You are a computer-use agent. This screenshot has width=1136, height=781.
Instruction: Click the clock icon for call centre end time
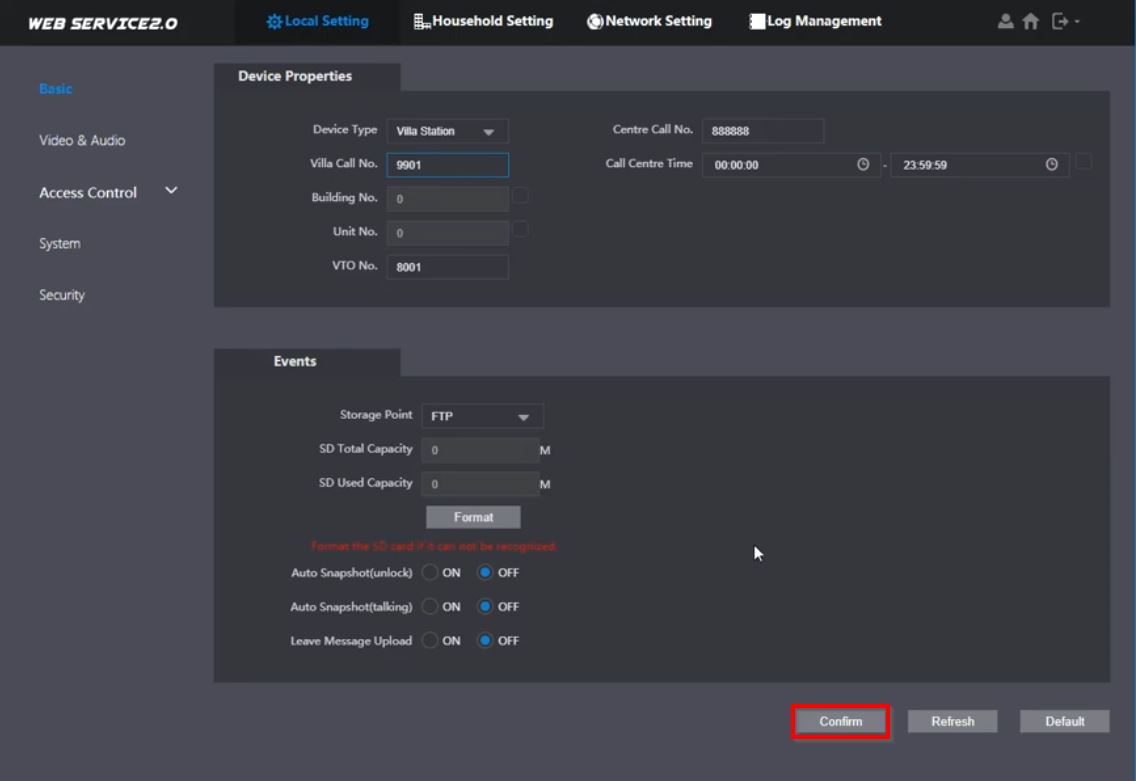pyautogui.click(x=1051, y=165)
